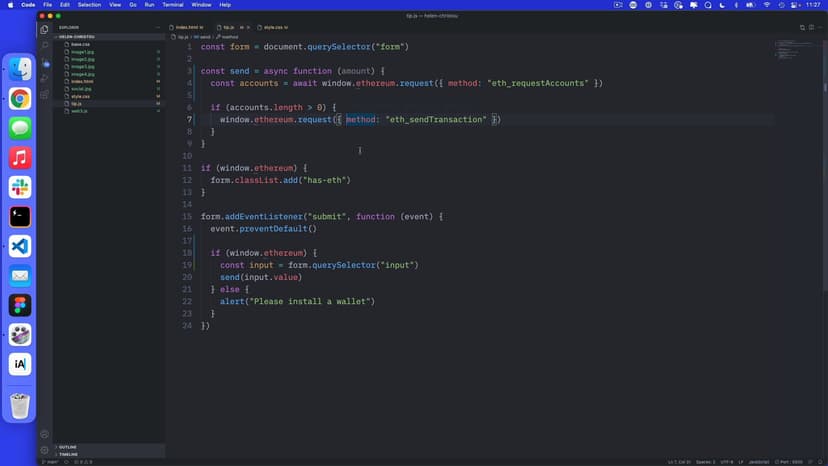
Task: Open the Source Control view
Action: coord(44,62)
